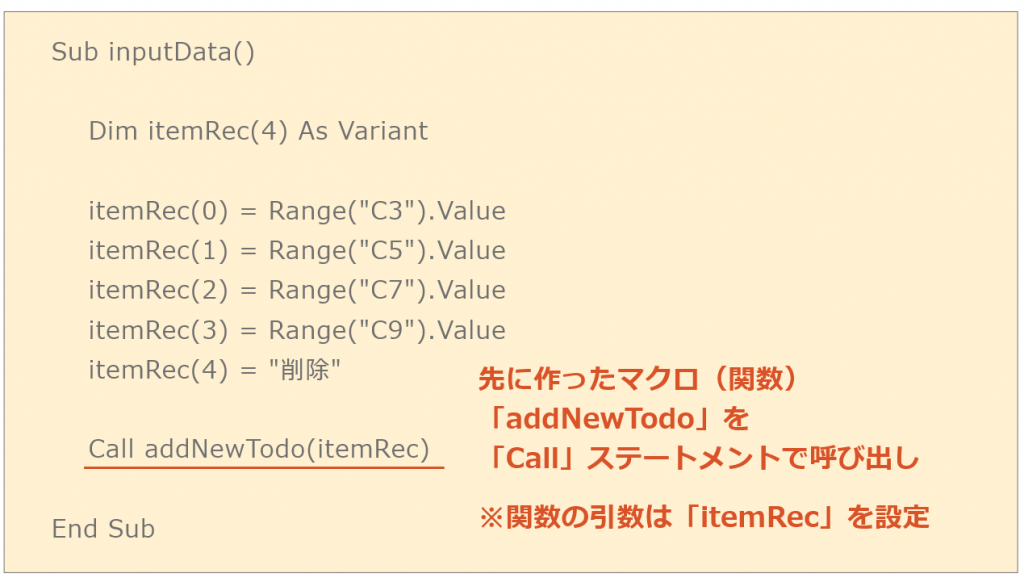Select the itemRec(2) Range C7 line
The width and height of the screenshot is (1024, 582).
(297, 290)
